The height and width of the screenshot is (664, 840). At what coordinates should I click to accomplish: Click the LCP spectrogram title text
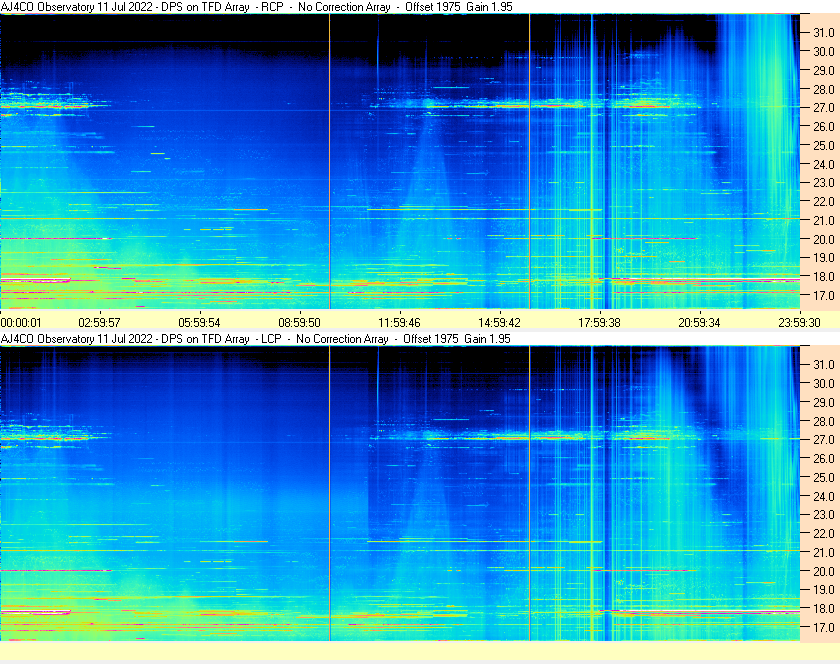point(256,339)
